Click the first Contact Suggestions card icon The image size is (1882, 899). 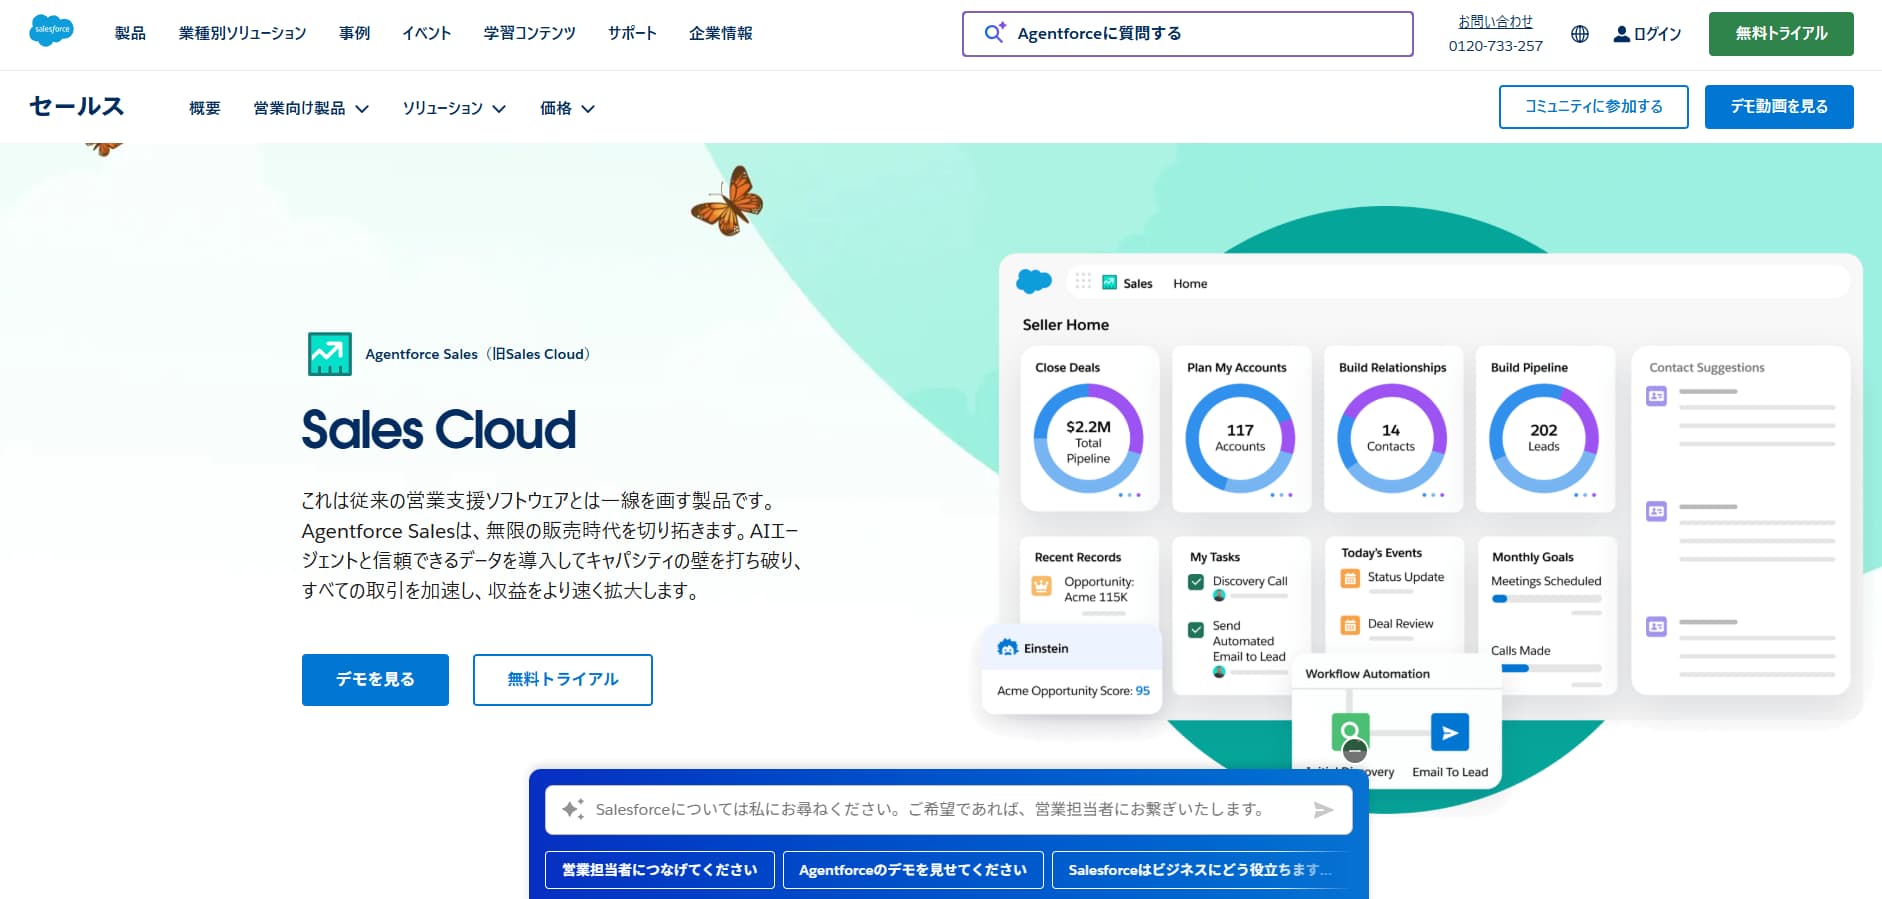pyautogui.click(x=1657, y=397)
